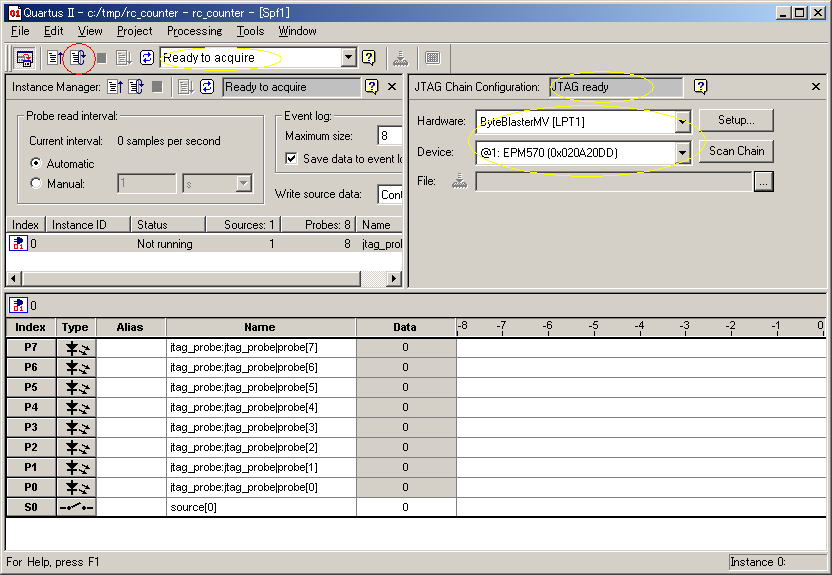
Task: Click Instance Manager scrollbar right arrow
Action: click(394, 278)
